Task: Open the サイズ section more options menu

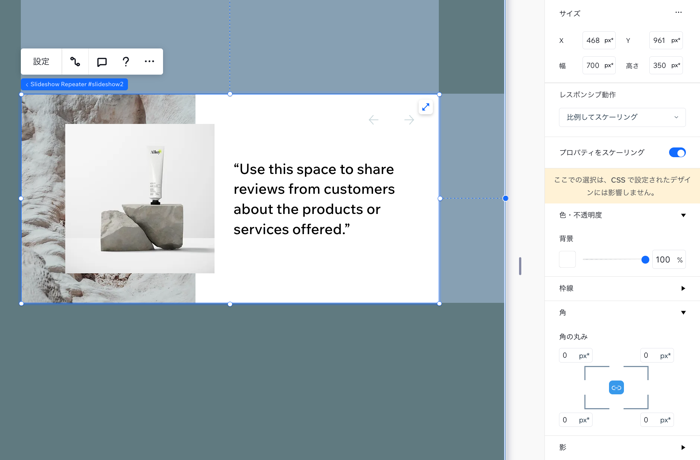Action: (x=678, y=13)
